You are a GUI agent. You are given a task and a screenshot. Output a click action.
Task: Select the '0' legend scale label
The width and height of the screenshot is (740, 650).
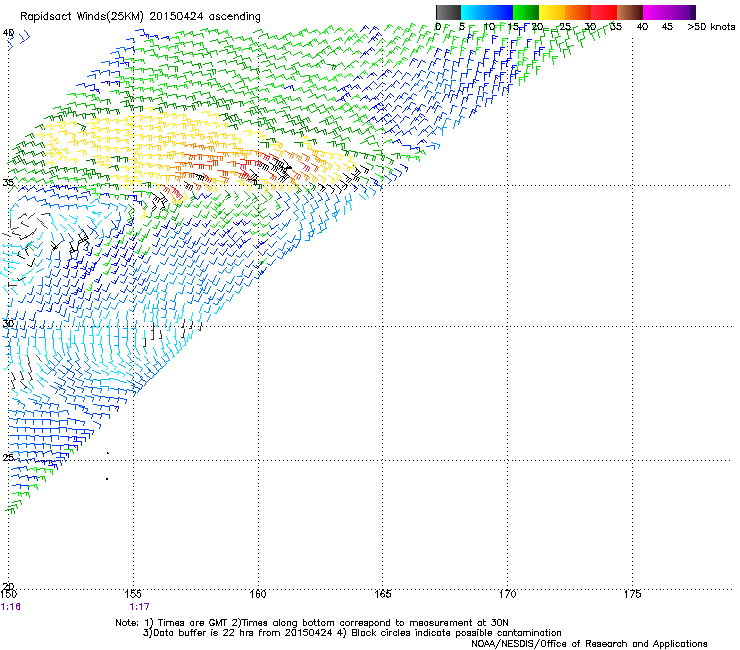[438, 27]
